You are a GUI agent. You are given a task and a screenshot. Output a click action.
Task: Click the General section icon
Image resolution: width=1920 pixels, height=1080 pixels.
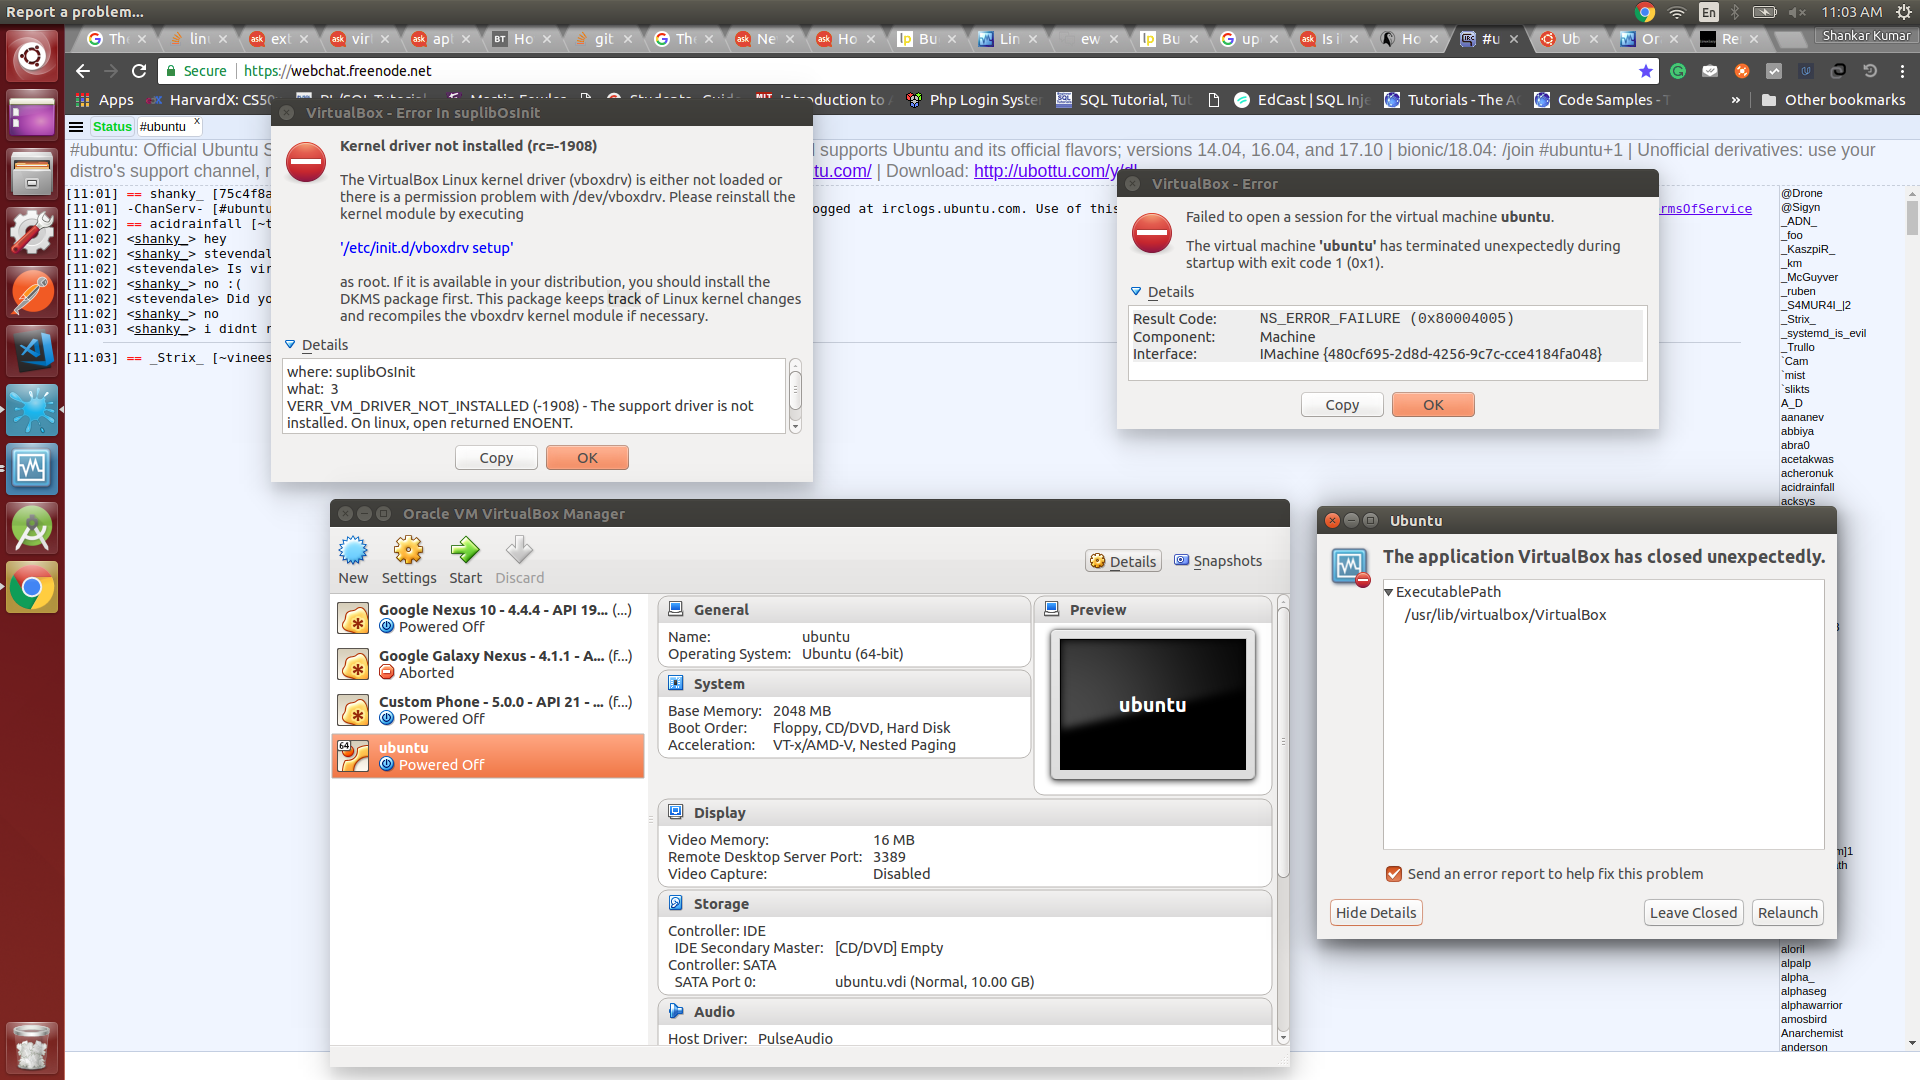(676, 609)
